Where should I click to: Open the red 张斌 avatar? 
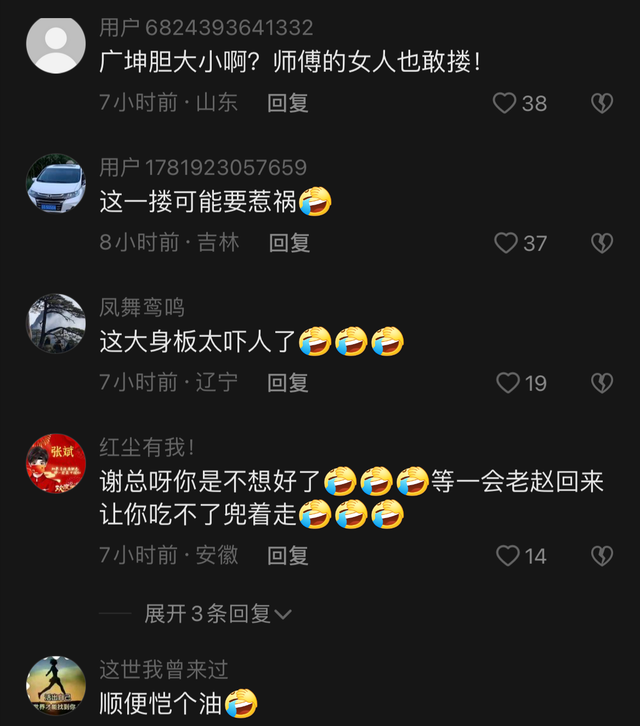[x=56, y=463]
